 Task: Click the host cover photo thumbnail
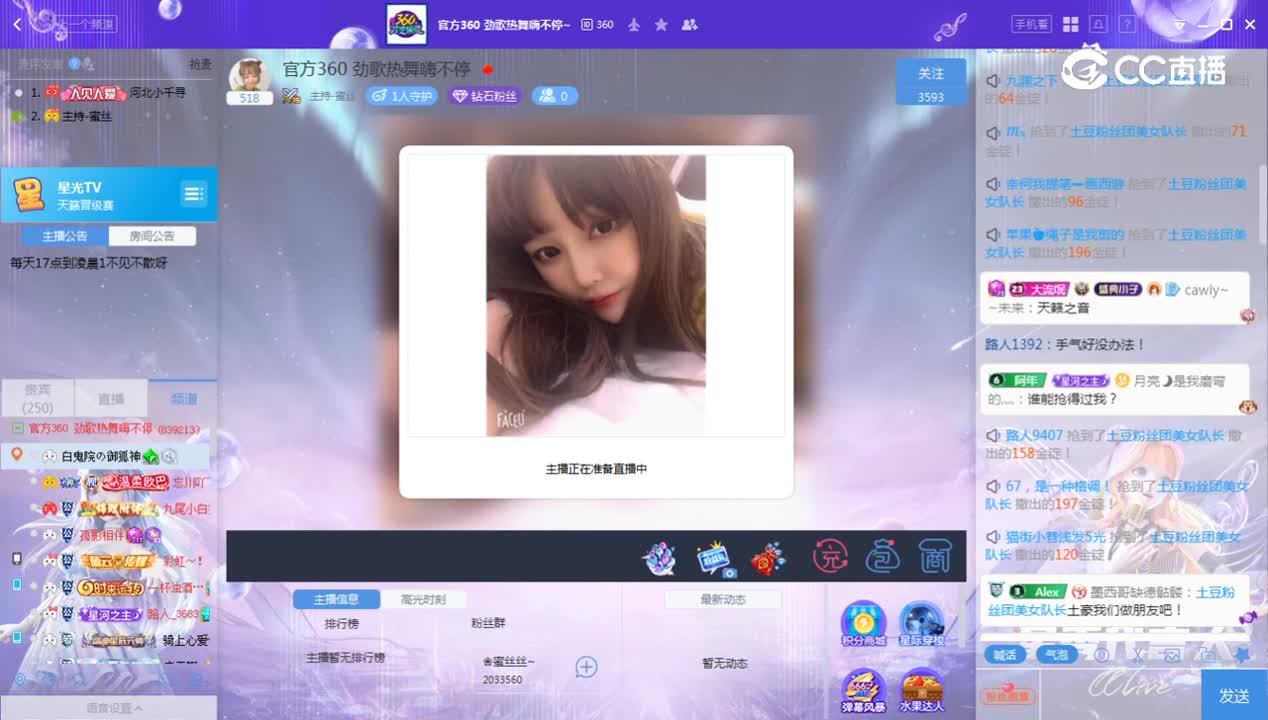pyautogui.click(x=596, y=295)
